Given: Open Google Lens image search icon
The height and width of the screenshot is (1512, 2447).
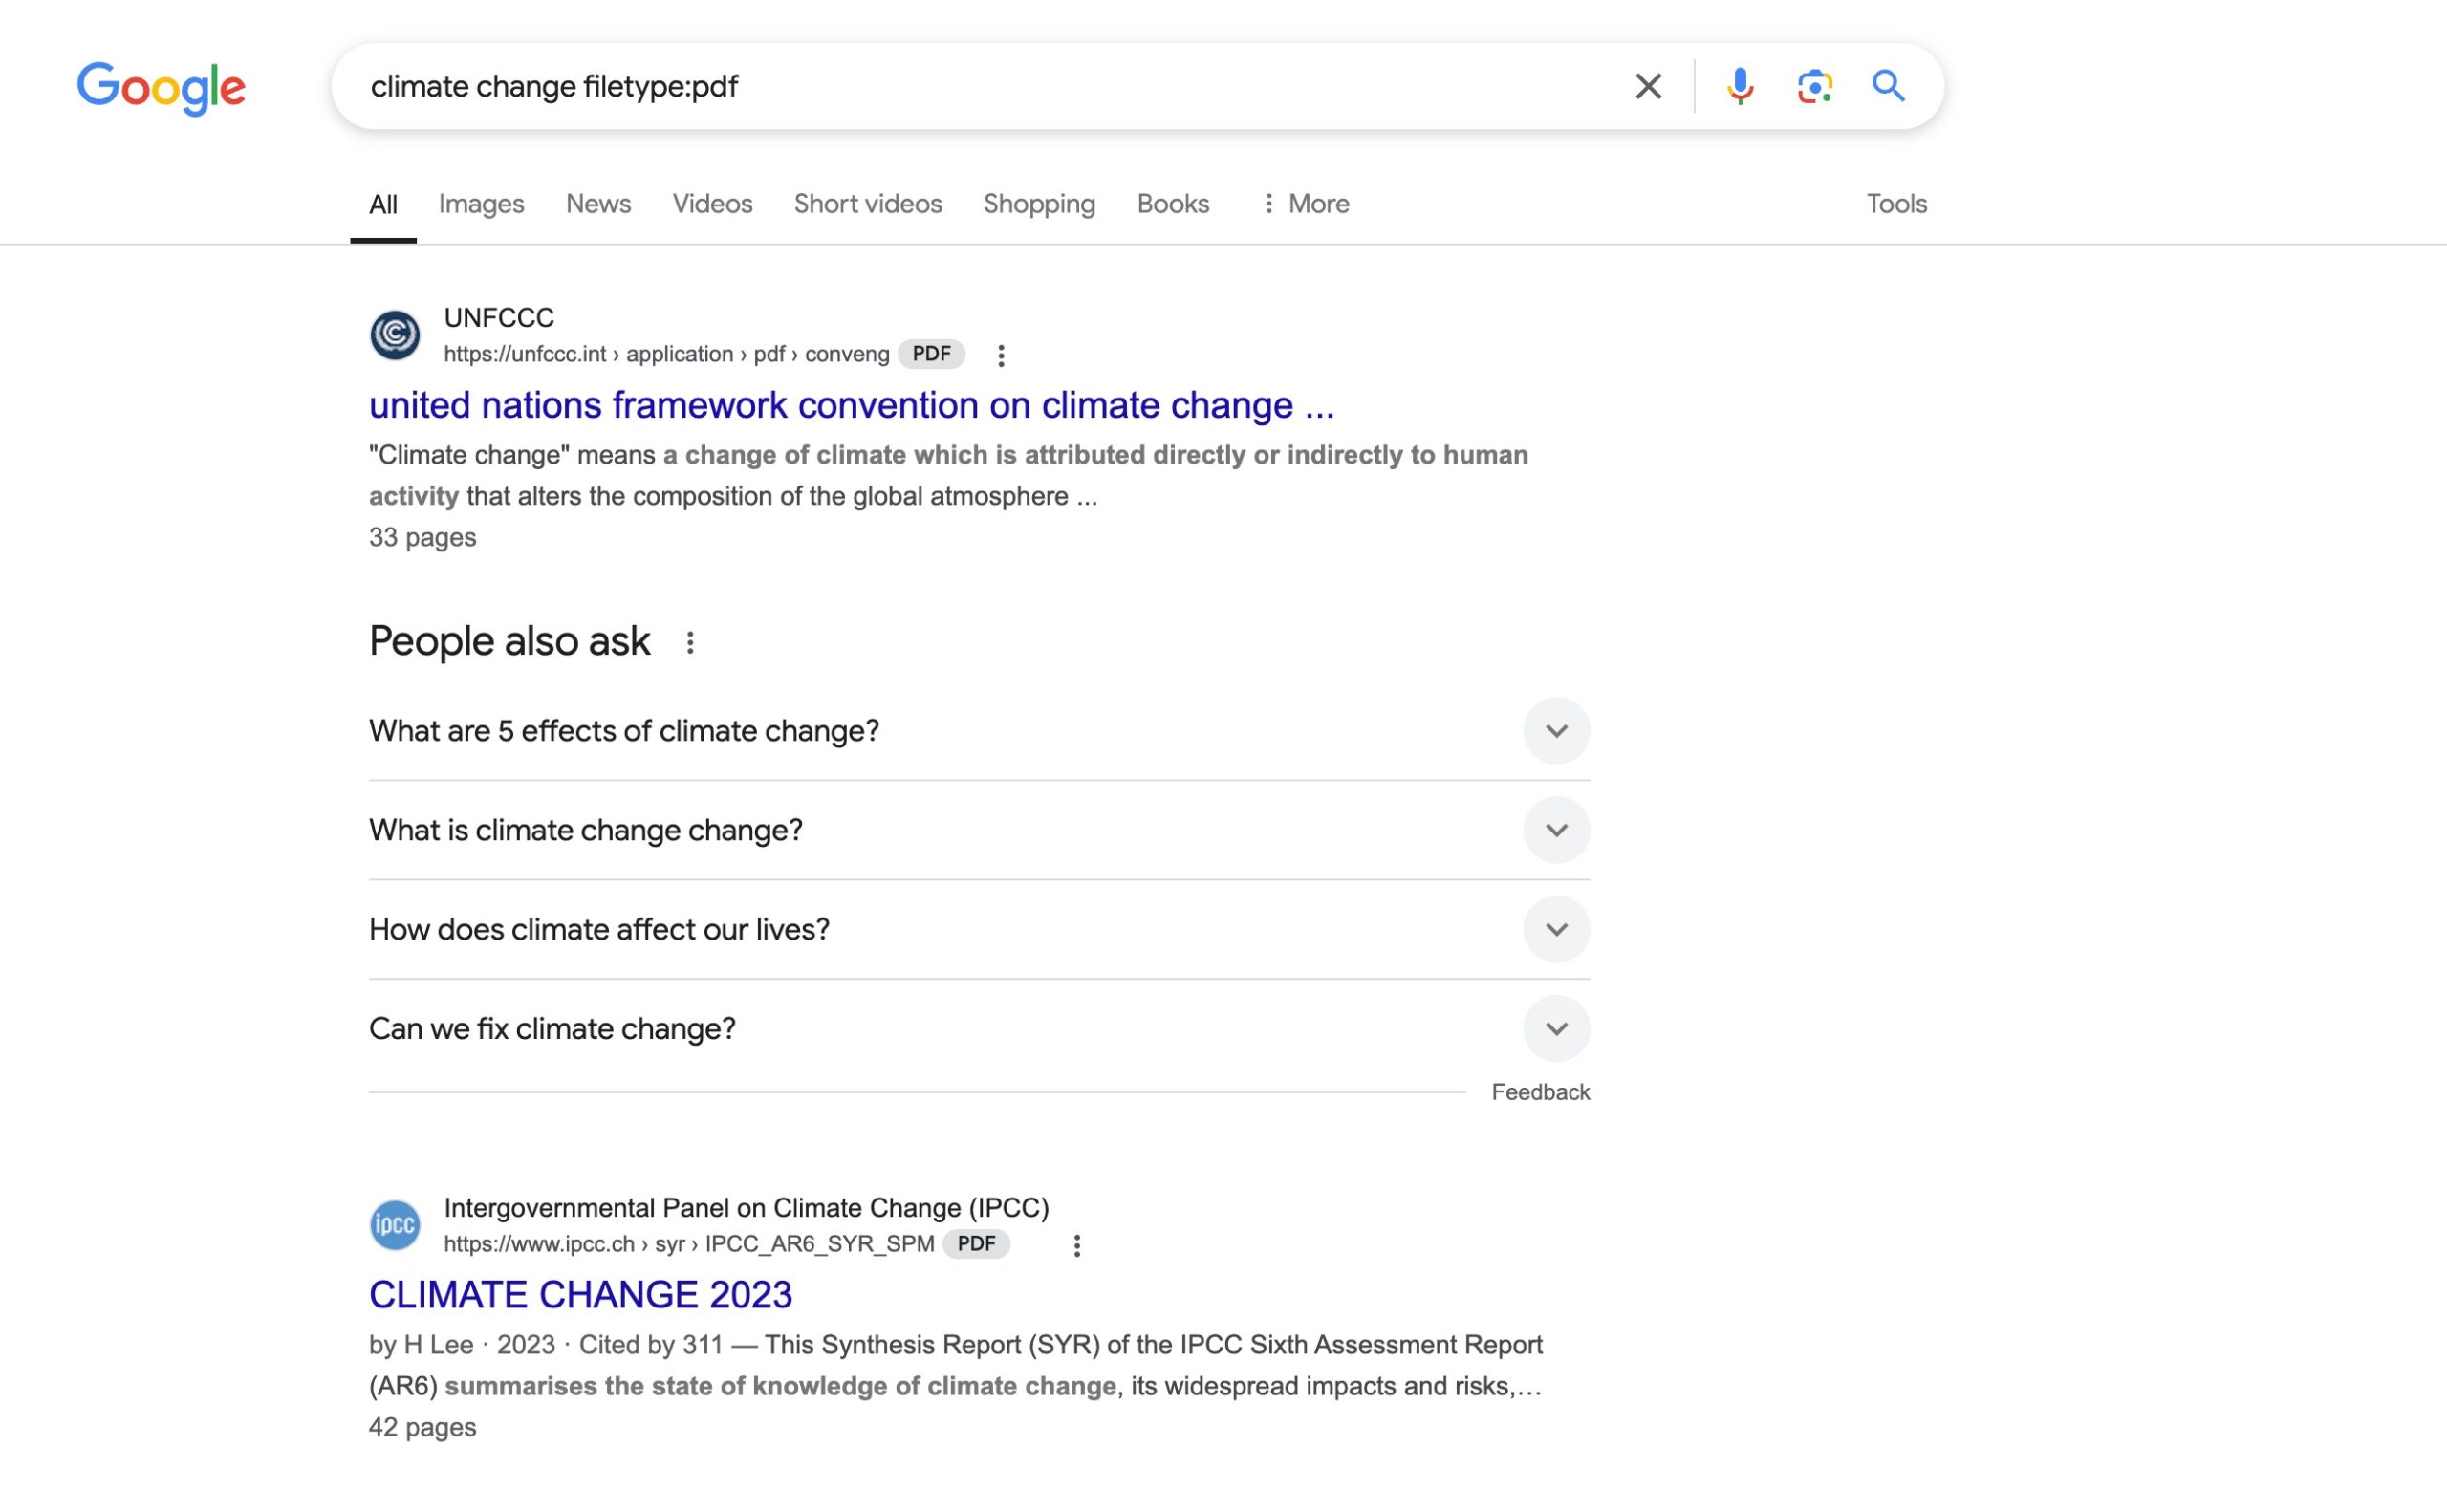Looking at the screenshot, I should pos(1813,86).
